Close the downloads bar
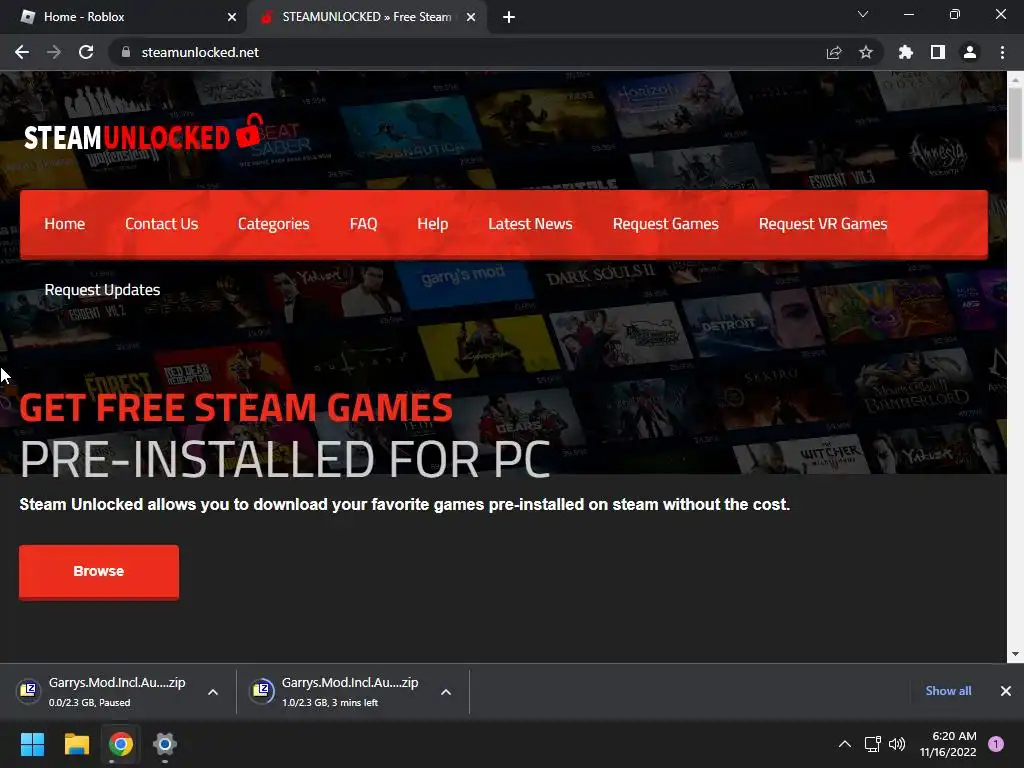Screen dimensions: 1024x768 [1006, 691]
